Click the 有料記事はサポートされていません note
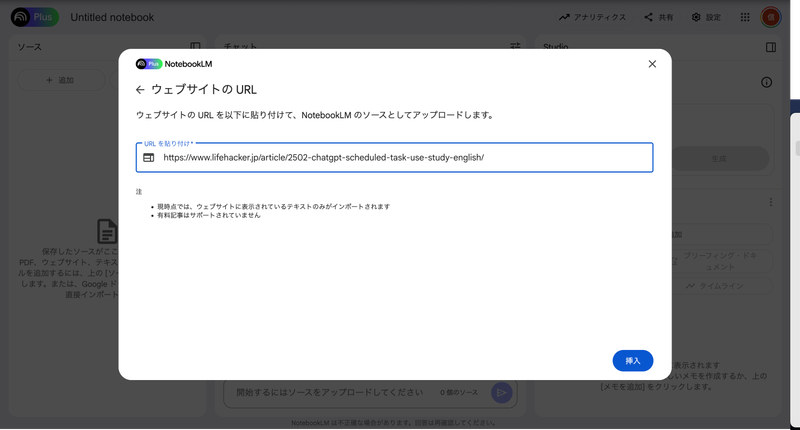Viewport: 800px width, 430px height. coord(209,215)
